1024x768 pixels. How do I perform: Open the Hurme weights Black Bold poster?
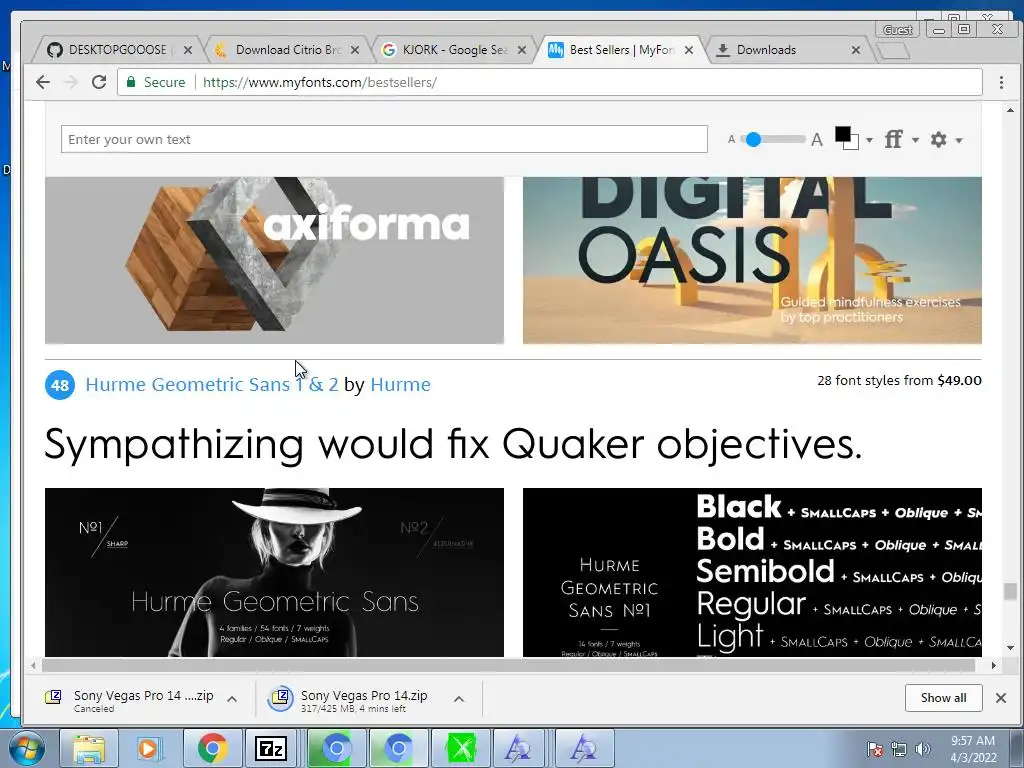[x=752, y=572]
